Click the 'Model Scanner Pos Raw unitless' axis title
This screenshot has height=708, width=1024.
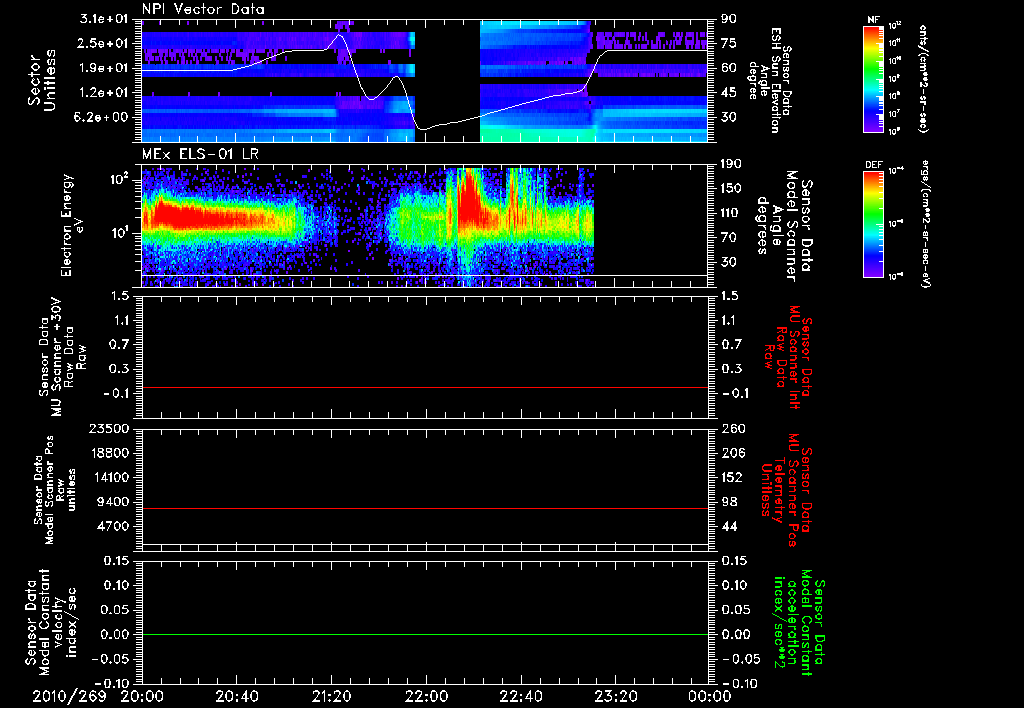55,490
